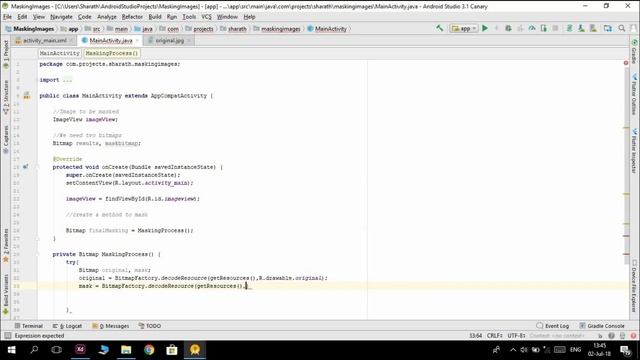Open the Analyze menu
The image size is (640, 360).
(107, 17)
